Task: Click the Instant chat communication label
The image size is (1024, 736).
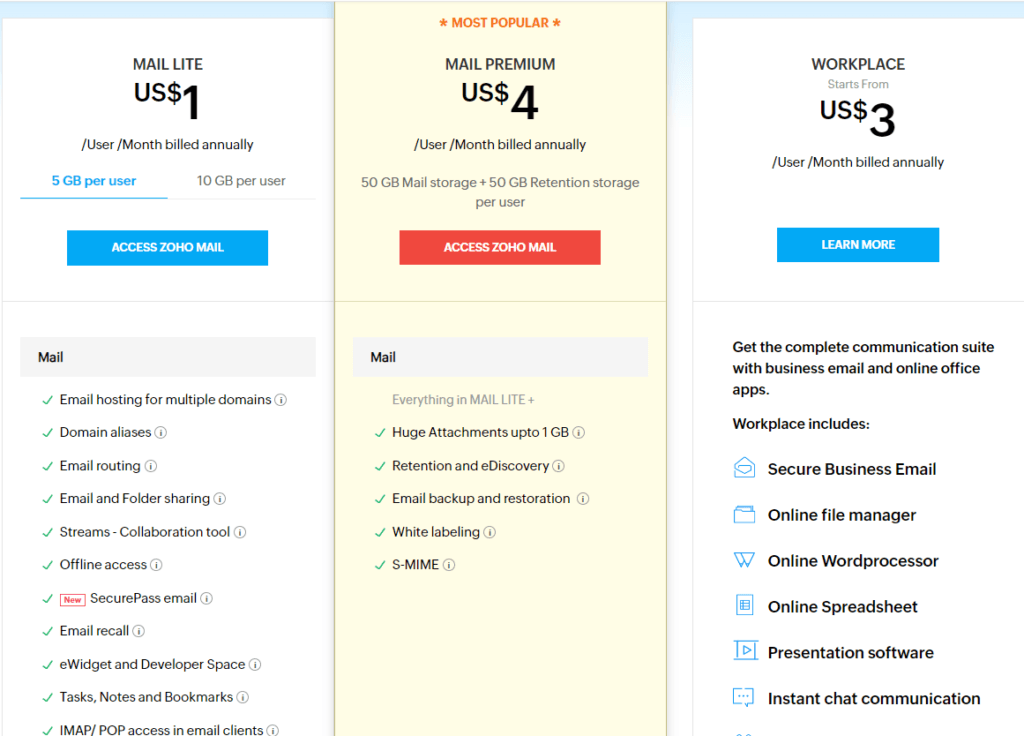Action: point(874,699)
